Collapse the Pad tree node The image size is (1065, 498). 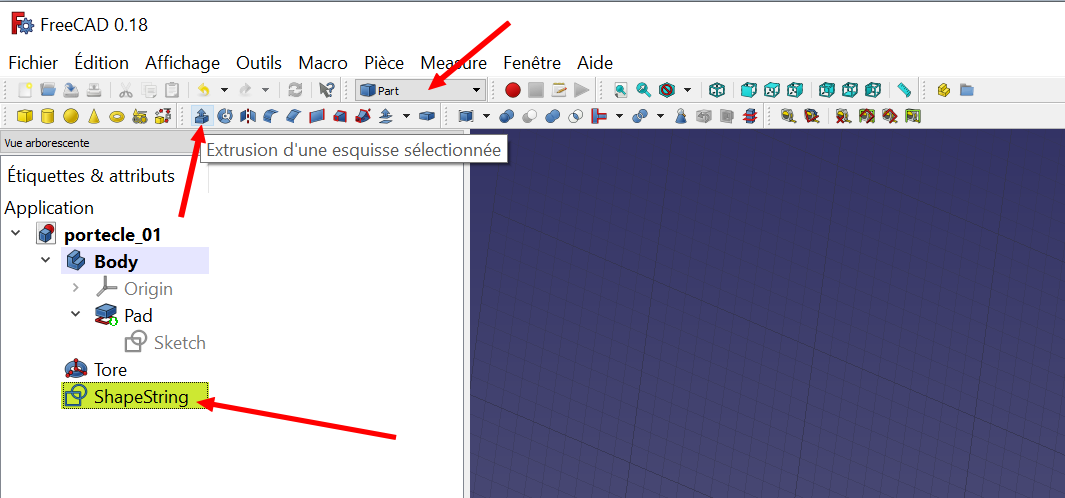click(75, 314)
